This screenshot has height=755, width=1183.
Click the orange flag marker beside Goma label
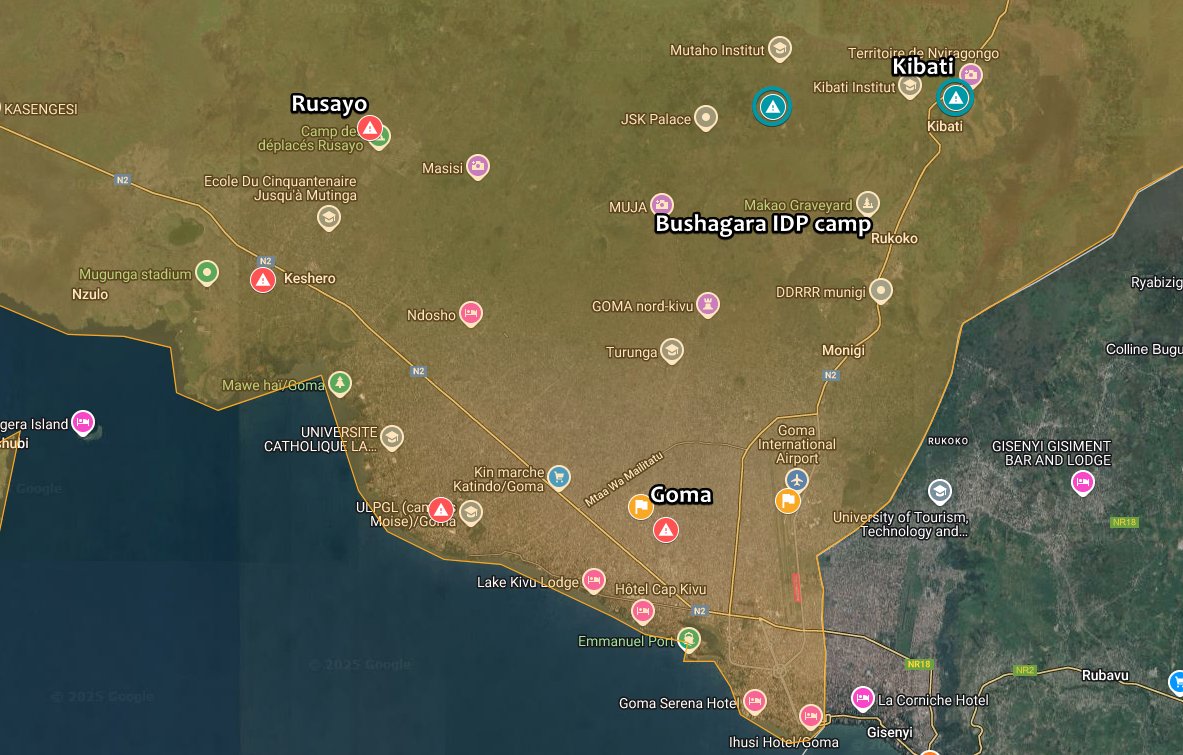[x=641, y=506]
